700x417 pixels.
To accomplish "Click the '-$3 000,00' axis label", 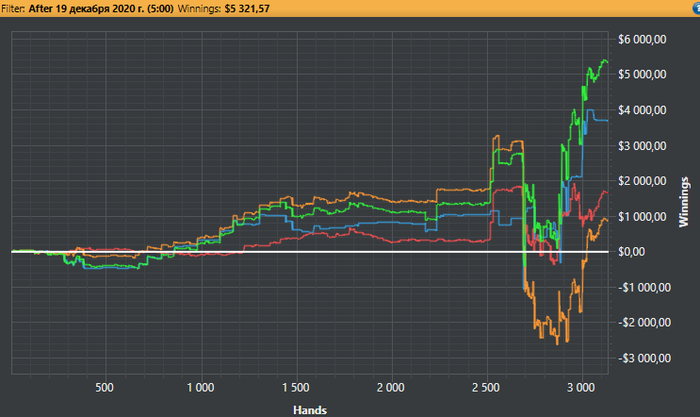I will [x=644, y=358].
